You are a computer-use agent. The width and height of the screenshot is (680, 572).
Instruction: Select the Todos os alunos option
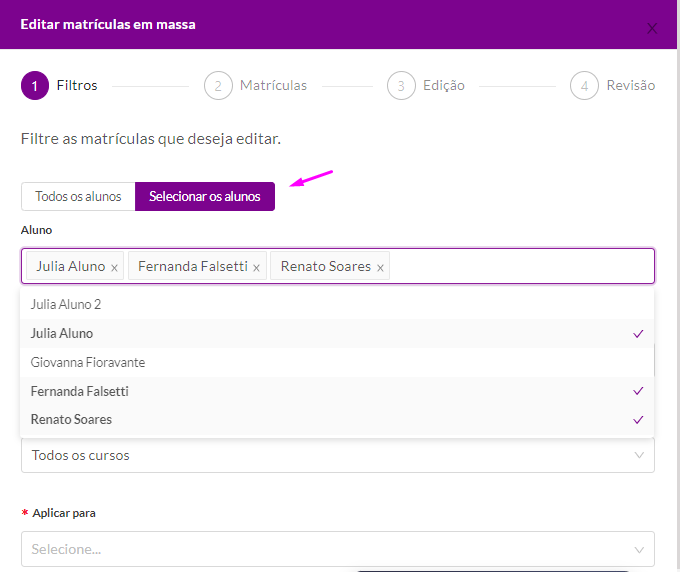(x=78, y=196)
